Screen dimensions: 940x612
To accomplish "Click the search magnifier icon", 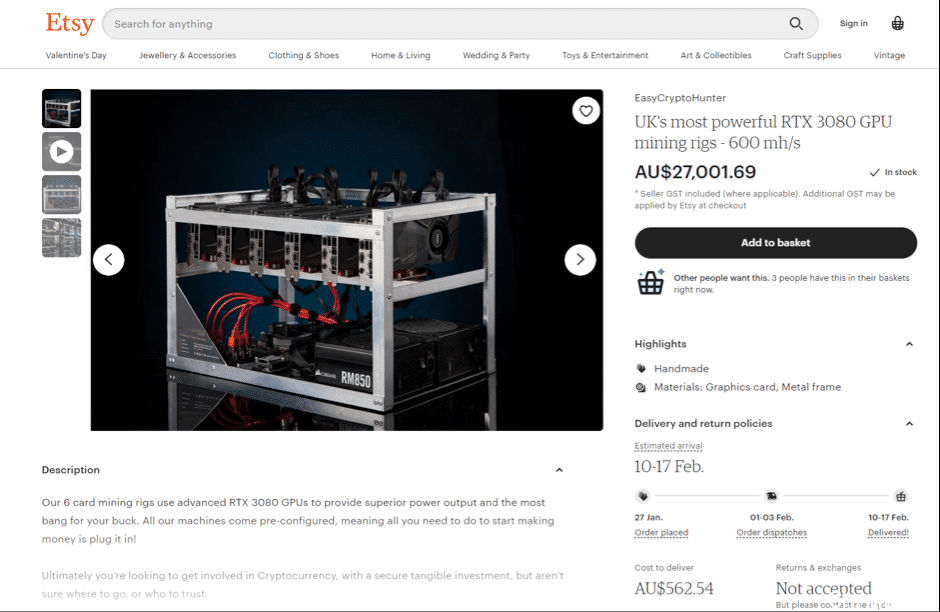I will [796, 23].
